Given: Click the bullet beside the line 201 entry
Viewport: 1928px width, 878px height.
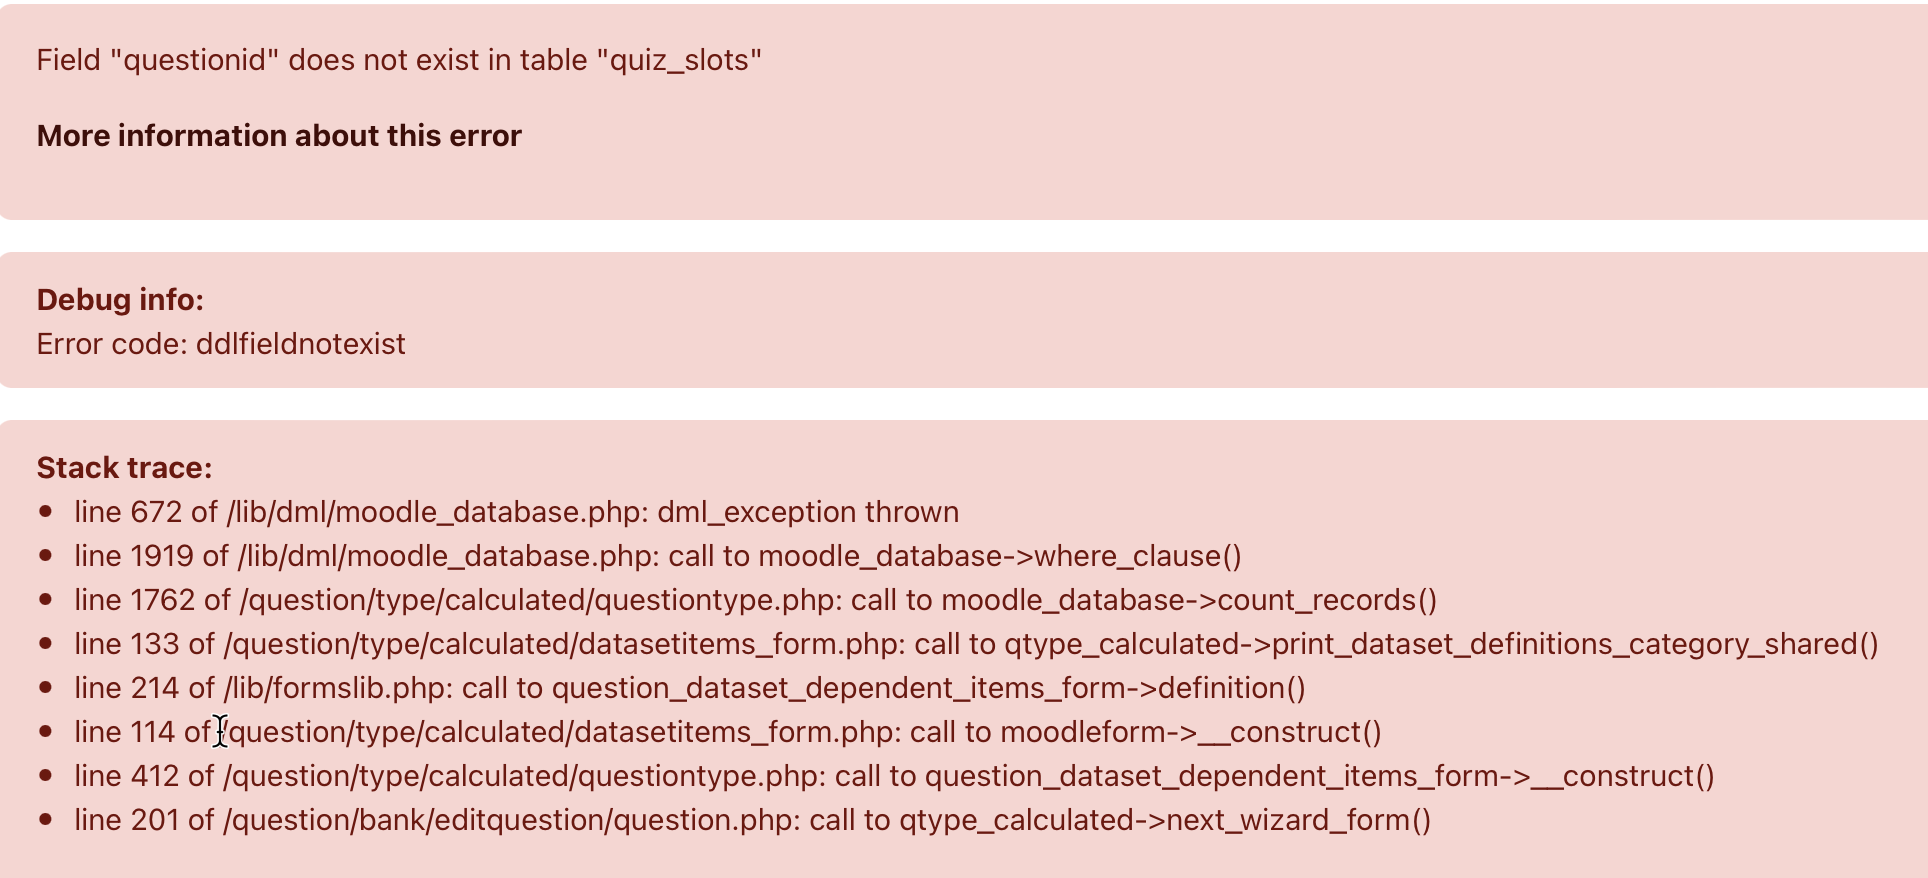Looking at the screenshot, I should pyautogui.click(x=45, y=819).
